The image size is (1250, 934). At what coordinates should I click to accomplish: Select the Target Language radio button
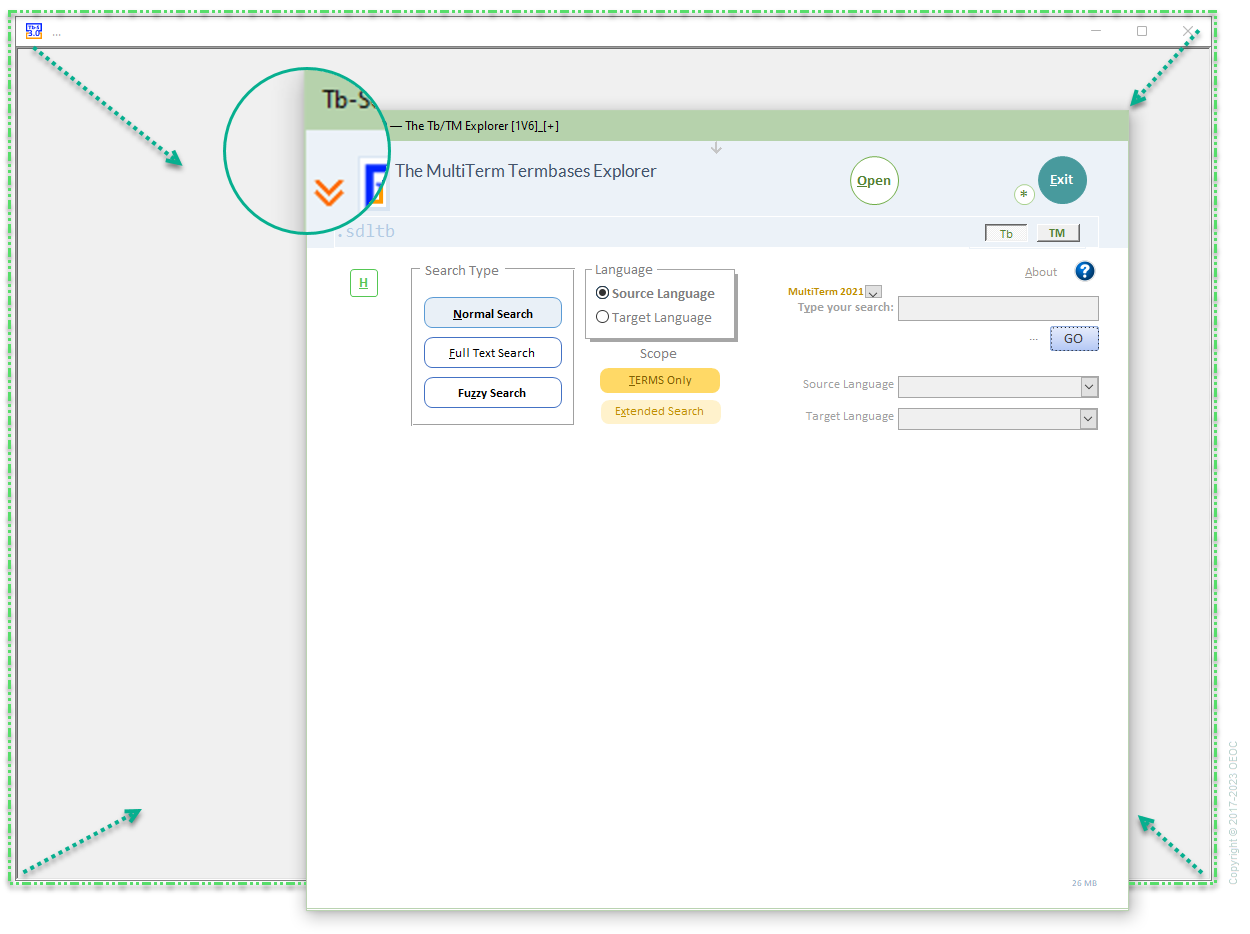tap(603, 317)
